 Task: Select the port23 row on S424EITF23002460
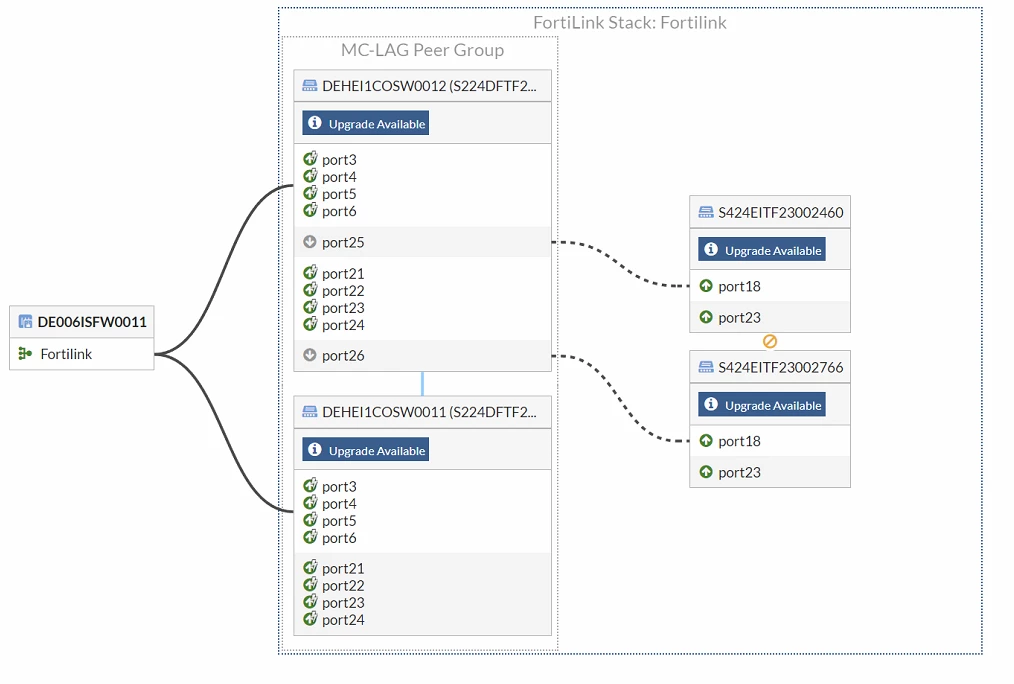[x=770, y=317]
